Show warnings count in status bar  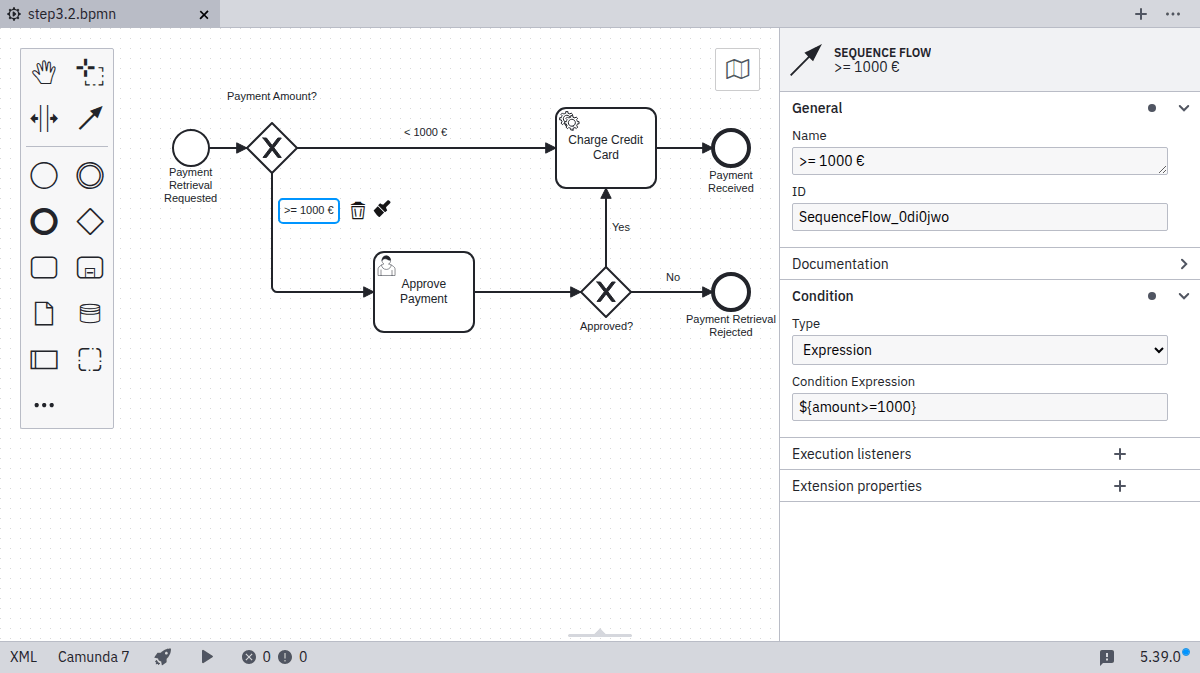(x=293, y=657)
